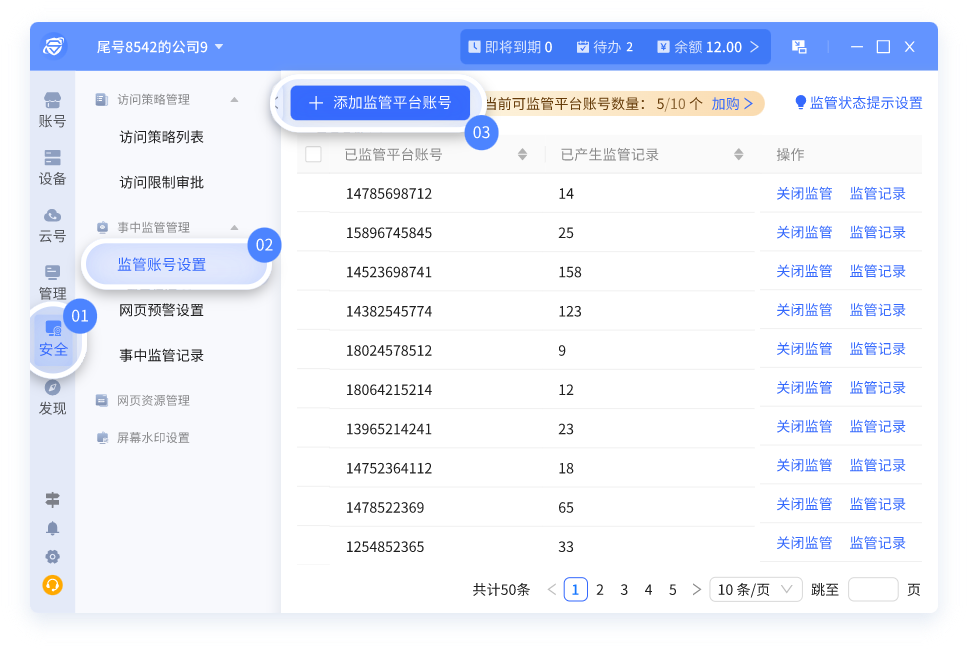Sort by 已监管平台账号 column arrows
Screen dimensions: 968x651
(522, 154)
